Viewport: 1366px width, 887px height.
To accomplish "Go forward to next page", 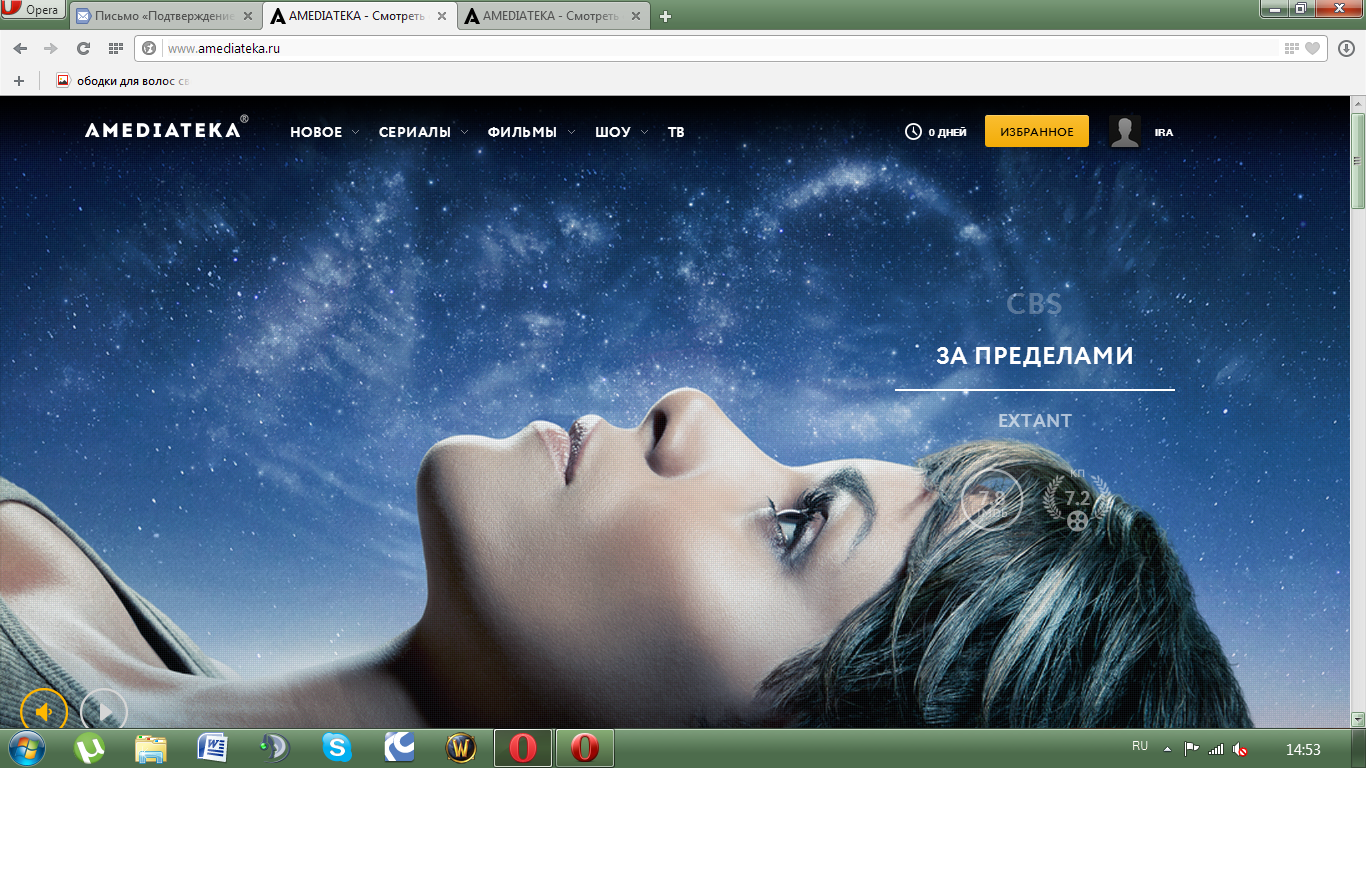I will pos(51,48).
